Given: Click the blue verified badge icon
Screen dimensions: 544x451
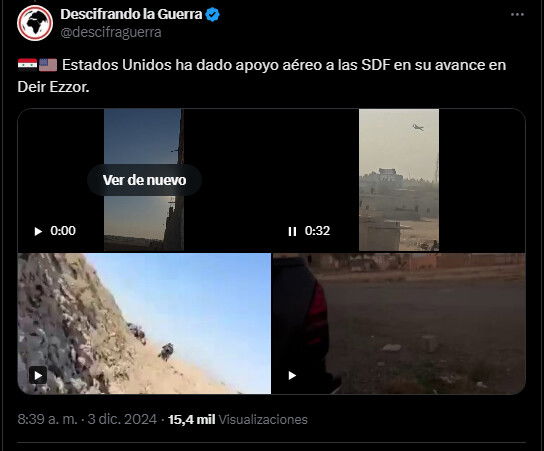Looking at the screenshot, I should [x=212, y=15].
